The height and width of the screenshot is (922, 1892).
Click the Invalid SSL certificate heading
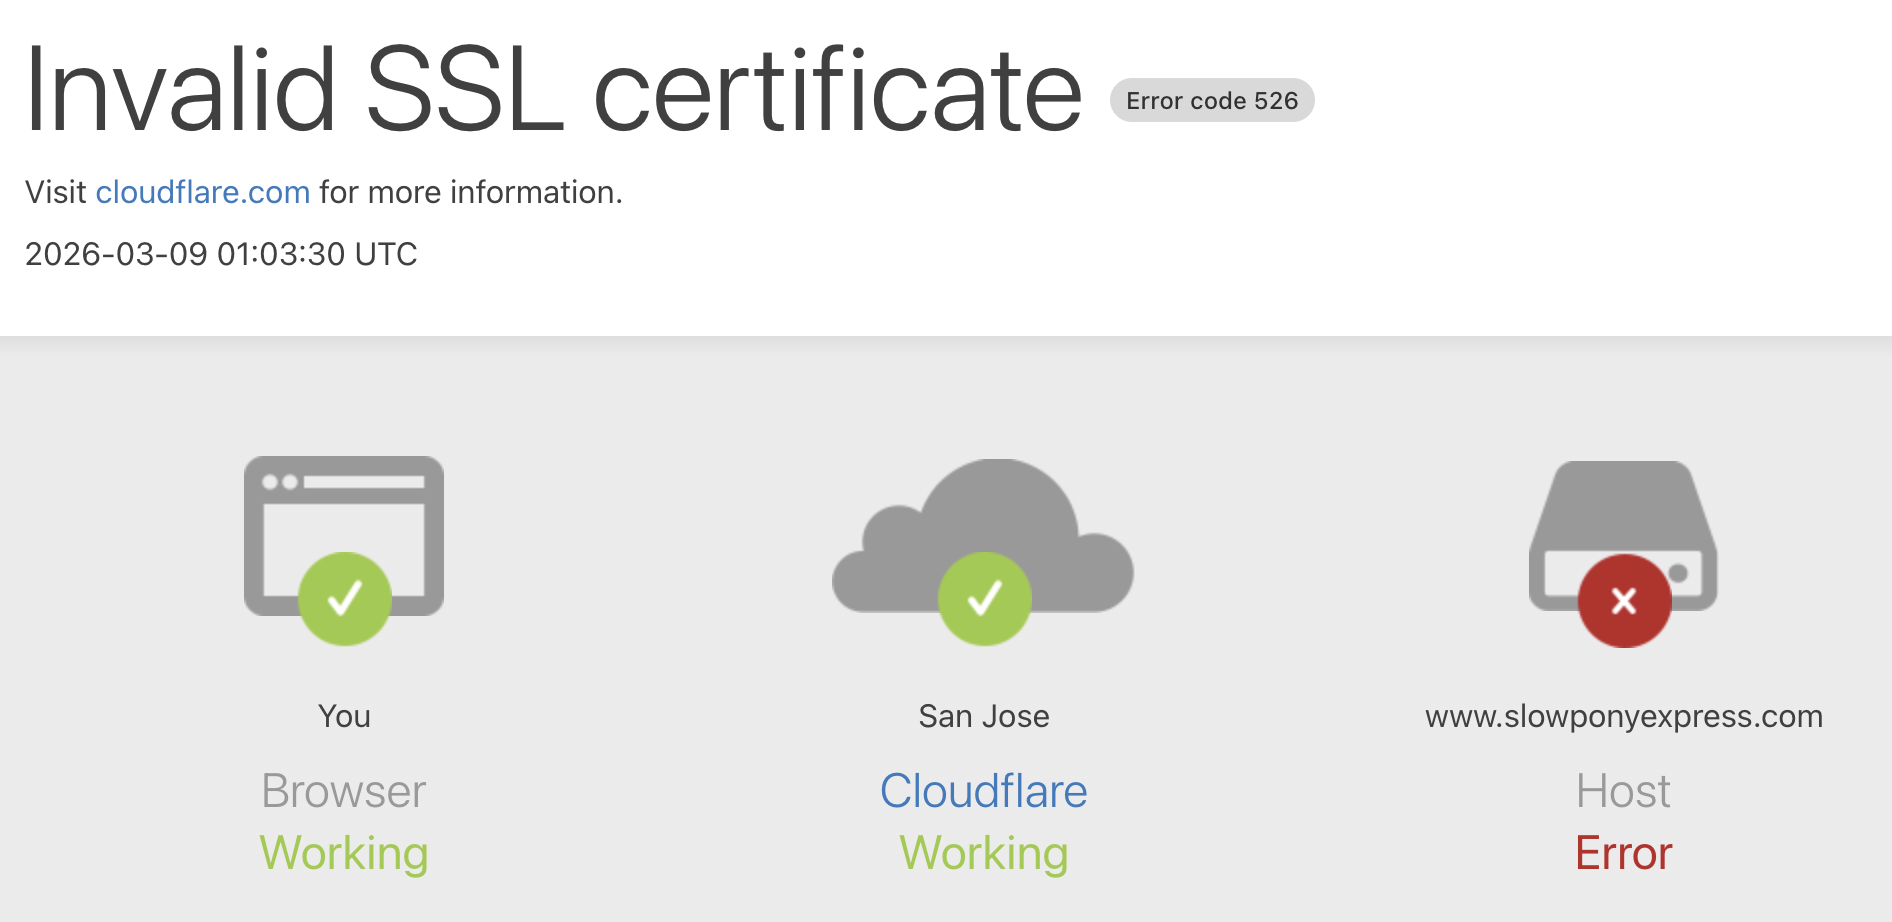click(553, 91)
